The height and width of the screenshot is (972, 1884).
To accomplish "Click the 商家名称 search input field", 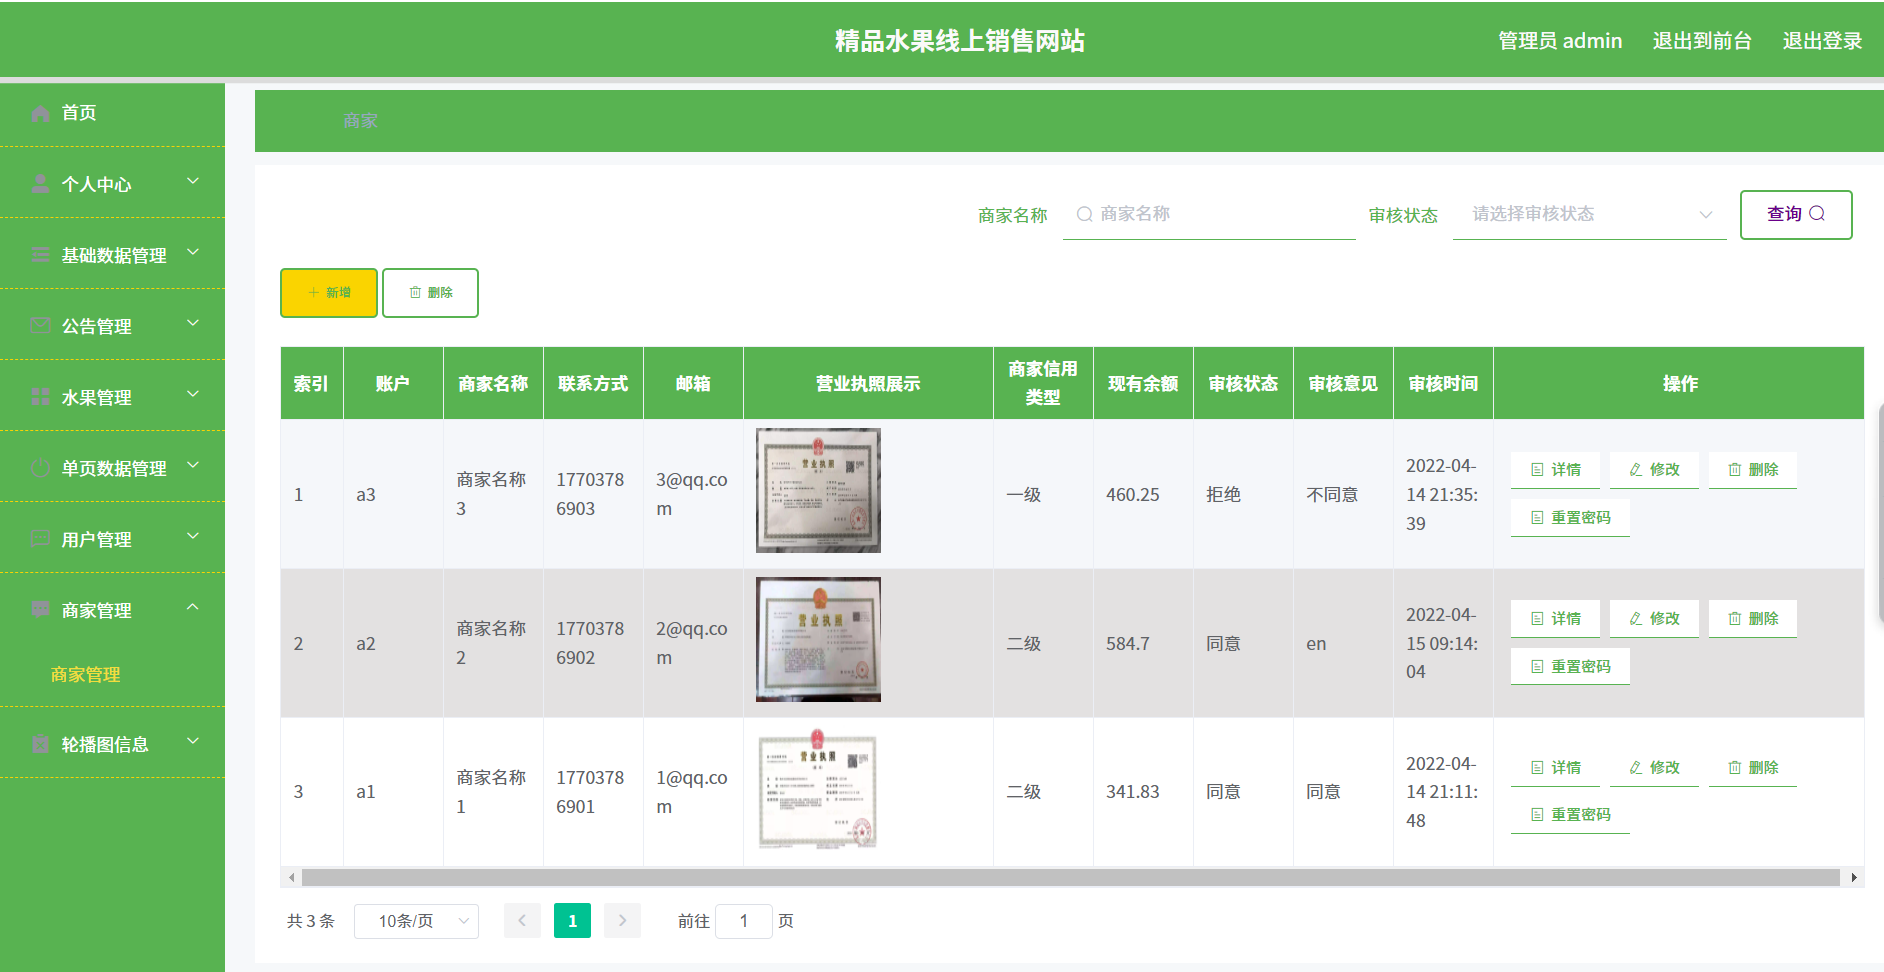I will tap(1209, 214).
